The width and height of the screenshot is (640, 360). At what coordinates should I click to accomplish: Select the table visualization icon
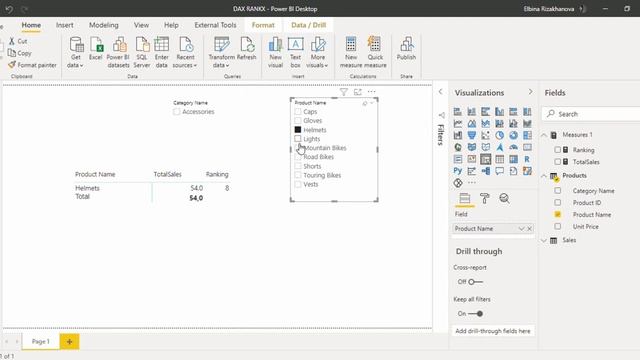click(x=499, y=159)
